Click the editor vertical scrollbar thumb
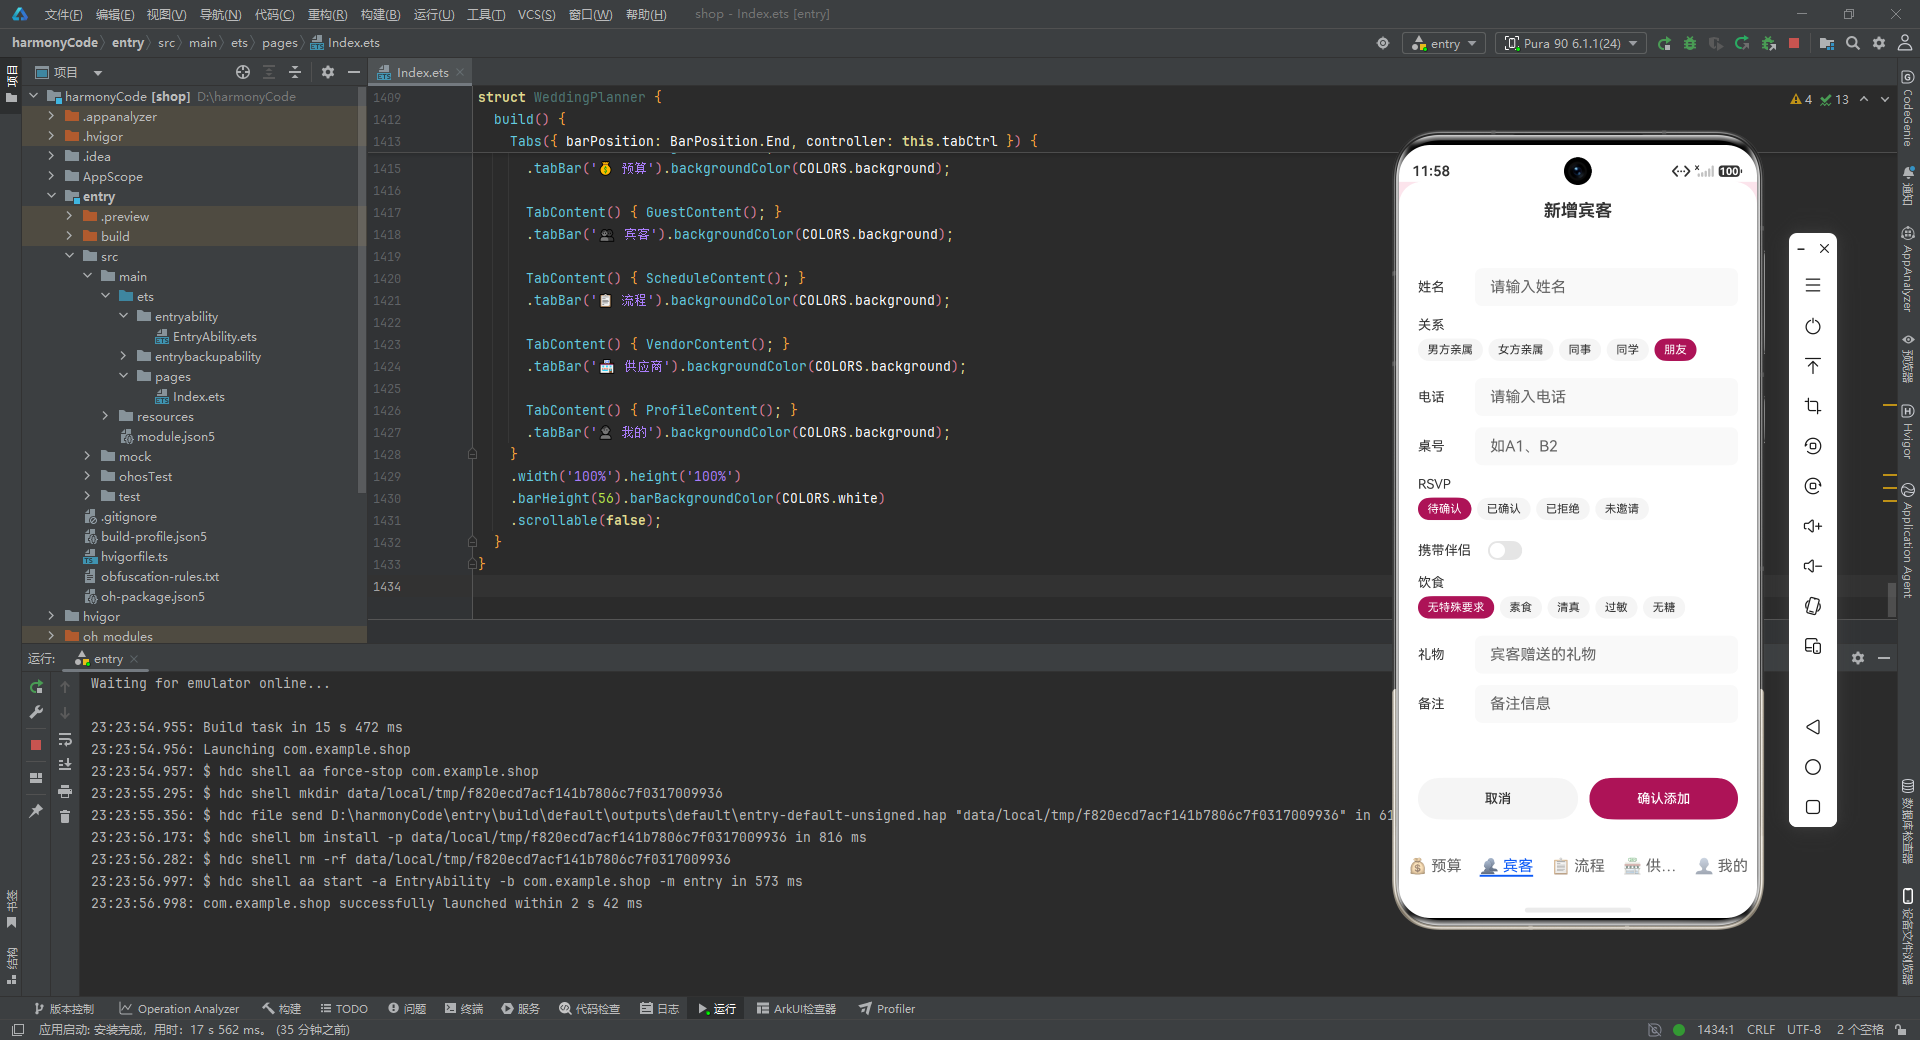This screenshot has width=1920, height=1040. pyautogui.click(x=1891, y=599)
